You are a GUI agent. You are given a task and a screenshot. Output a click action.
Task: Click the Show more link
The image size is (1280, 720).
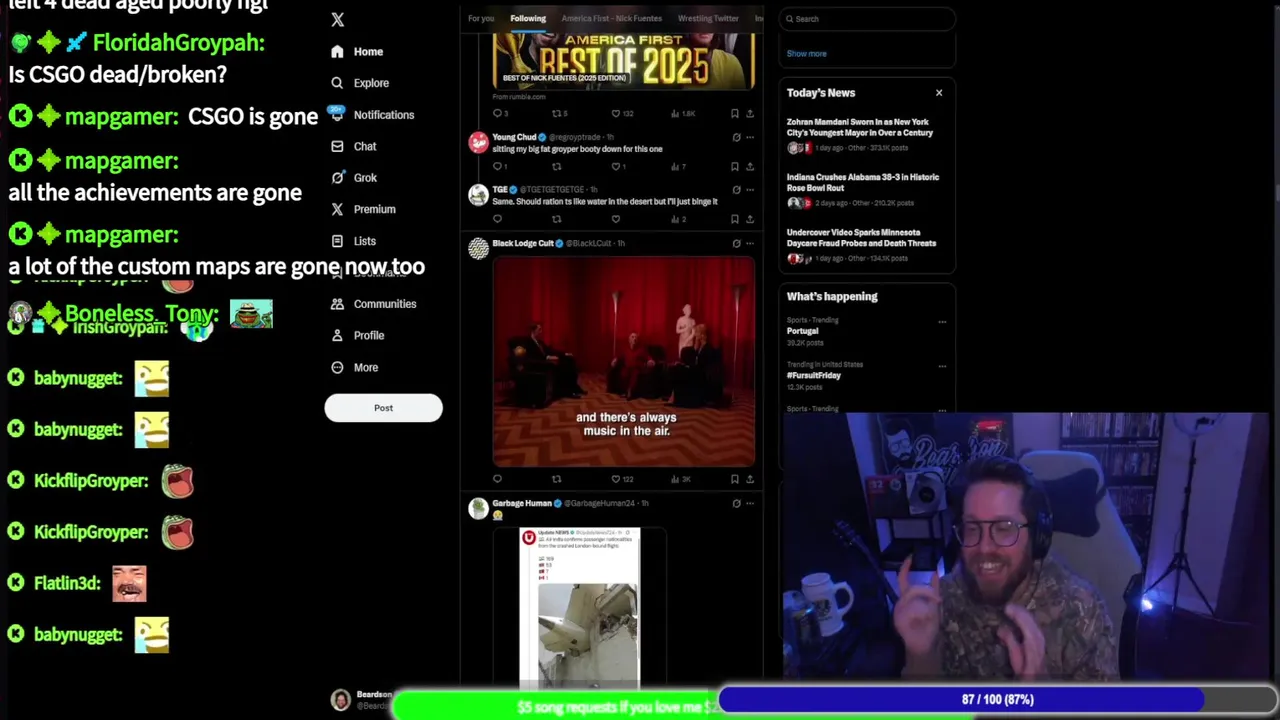point(806,54)
